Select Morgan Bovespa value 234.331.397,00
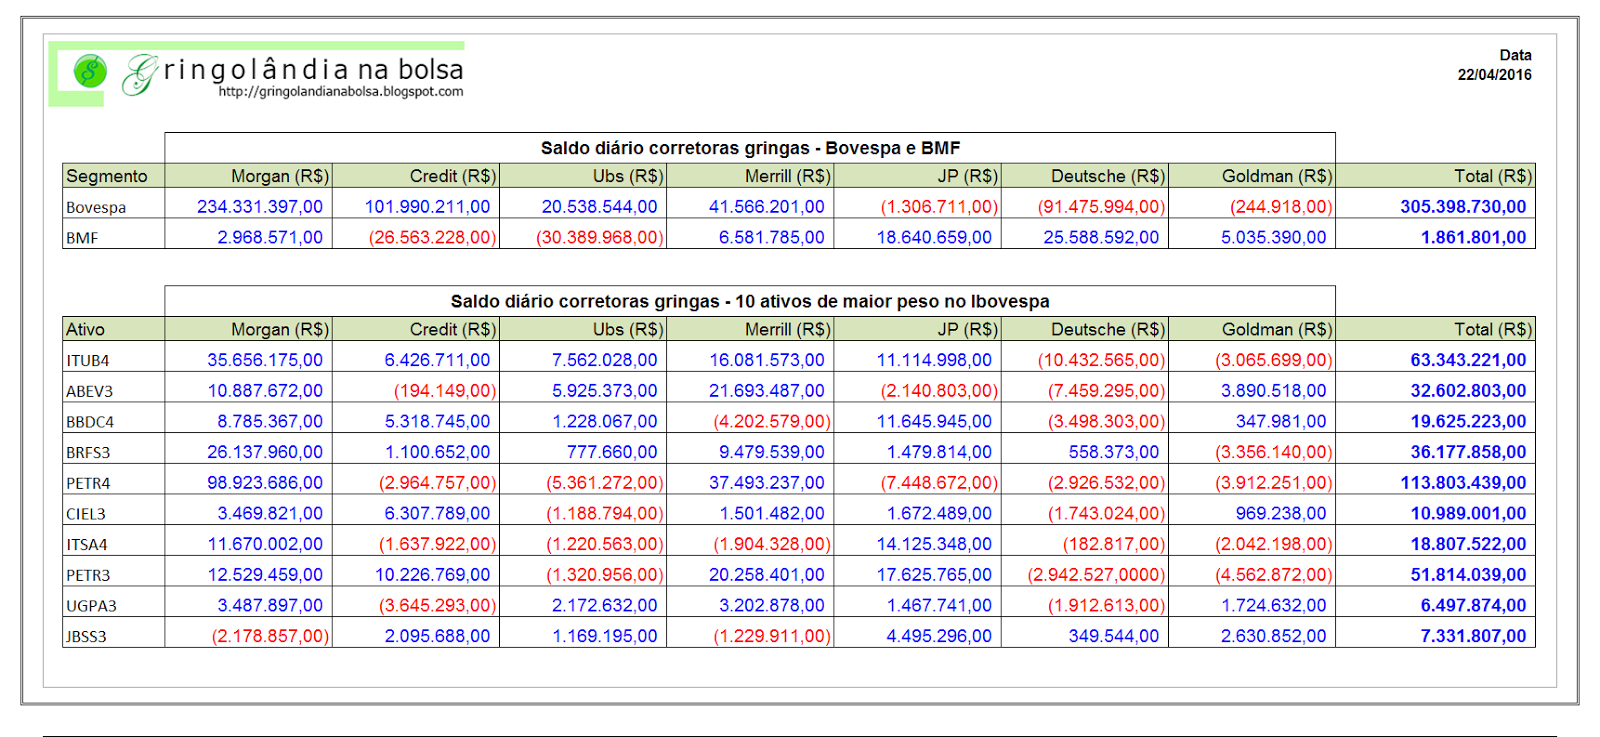The image size is (1600, 737). click(x=260, y=207)
